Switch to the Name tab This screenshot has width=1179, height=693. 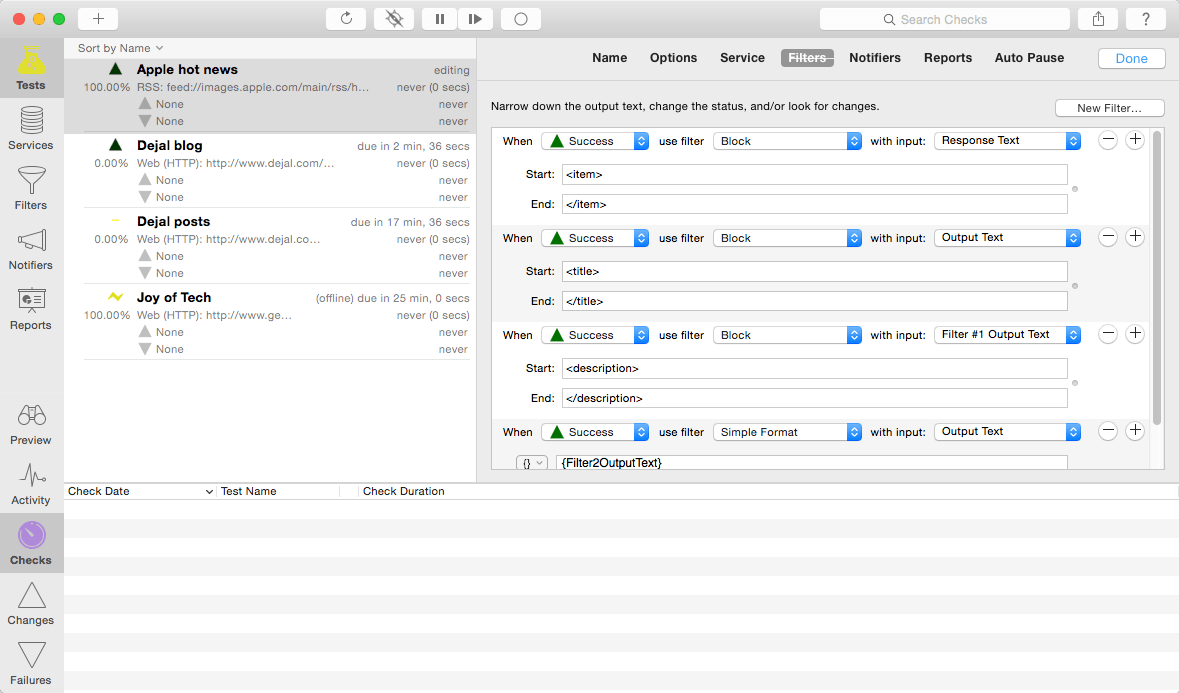point(609,58)
